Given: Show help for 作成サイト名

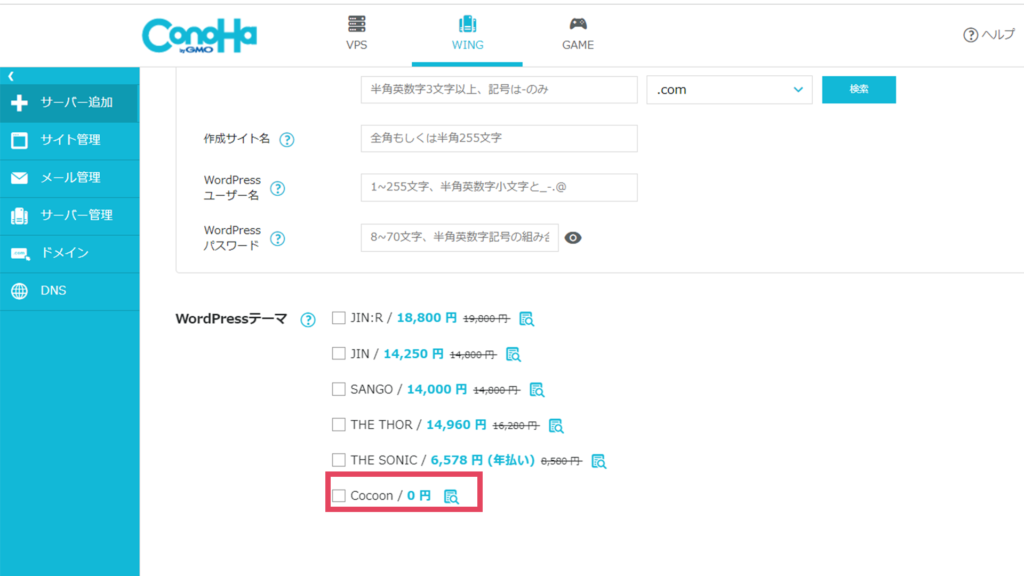Looking at the screenshot, I should pos(287,140).
